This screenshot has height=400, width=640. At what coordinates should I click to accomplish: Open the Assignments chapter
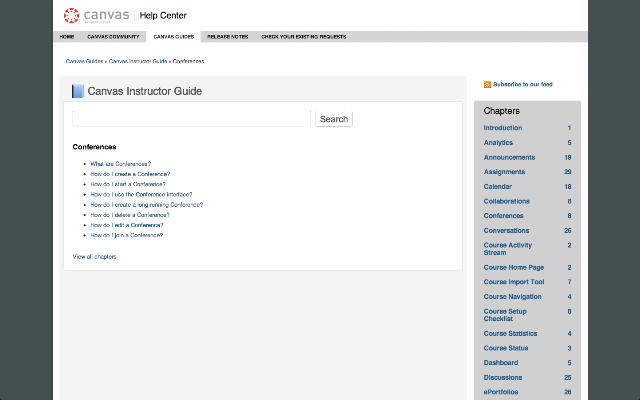[x=504, y=172]
